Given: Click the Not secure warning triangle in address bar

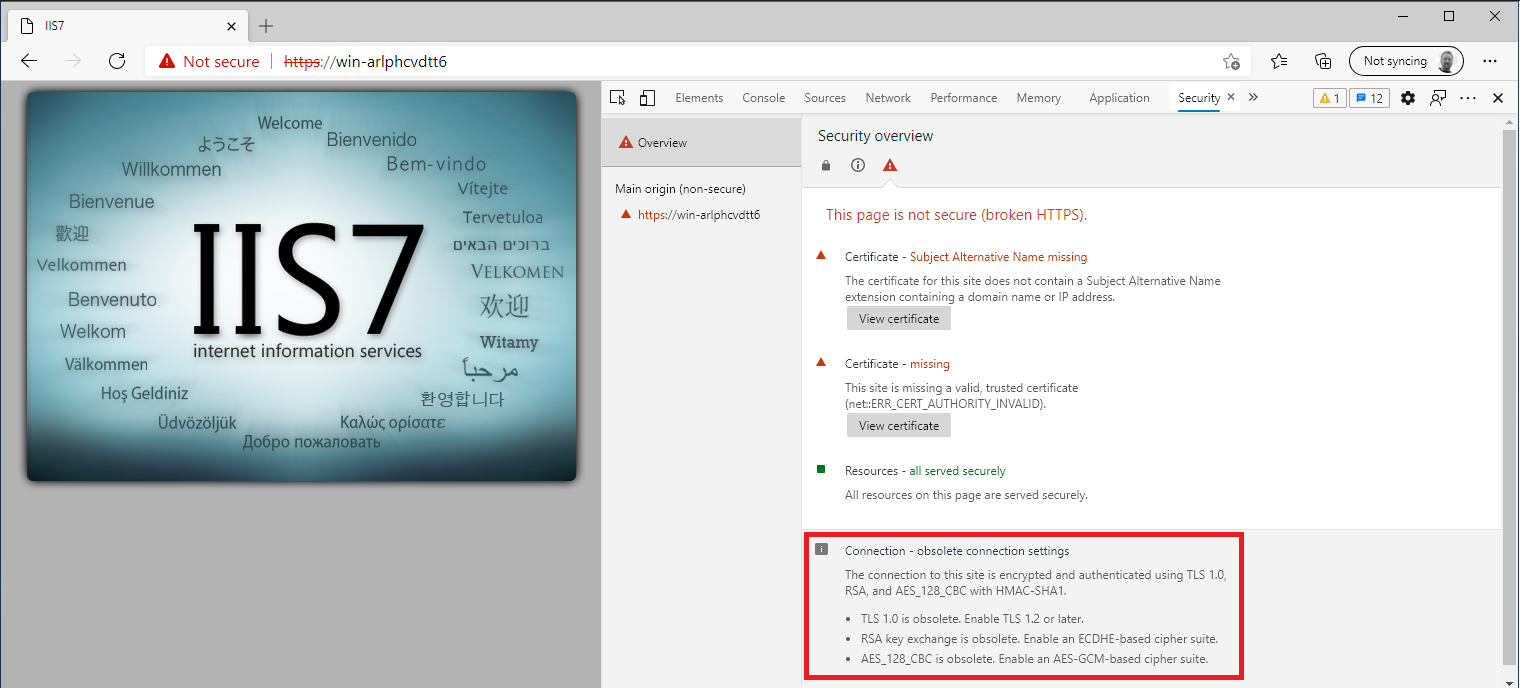Looking at the screenshot, I should tap(166, 61).
